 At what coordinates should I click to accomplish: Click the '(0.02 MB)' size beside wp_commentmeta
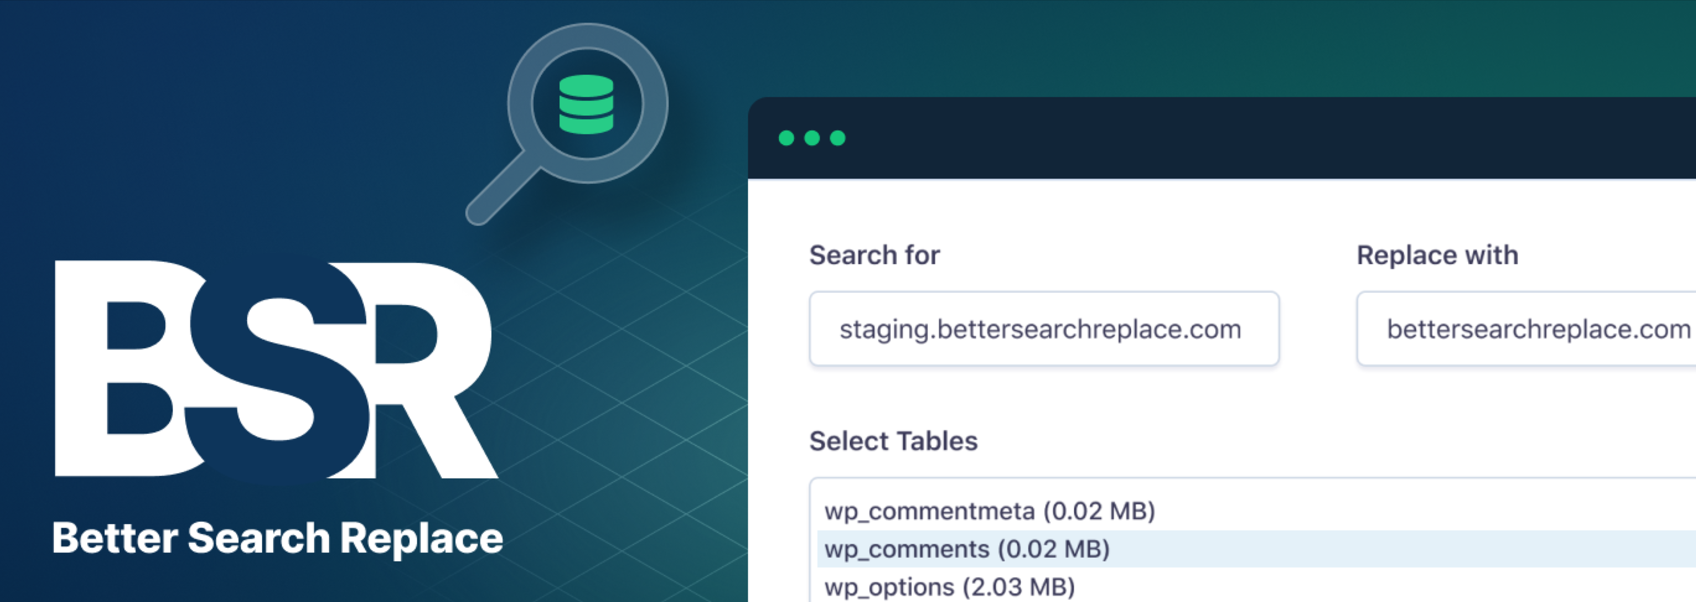coord(1099,511)
